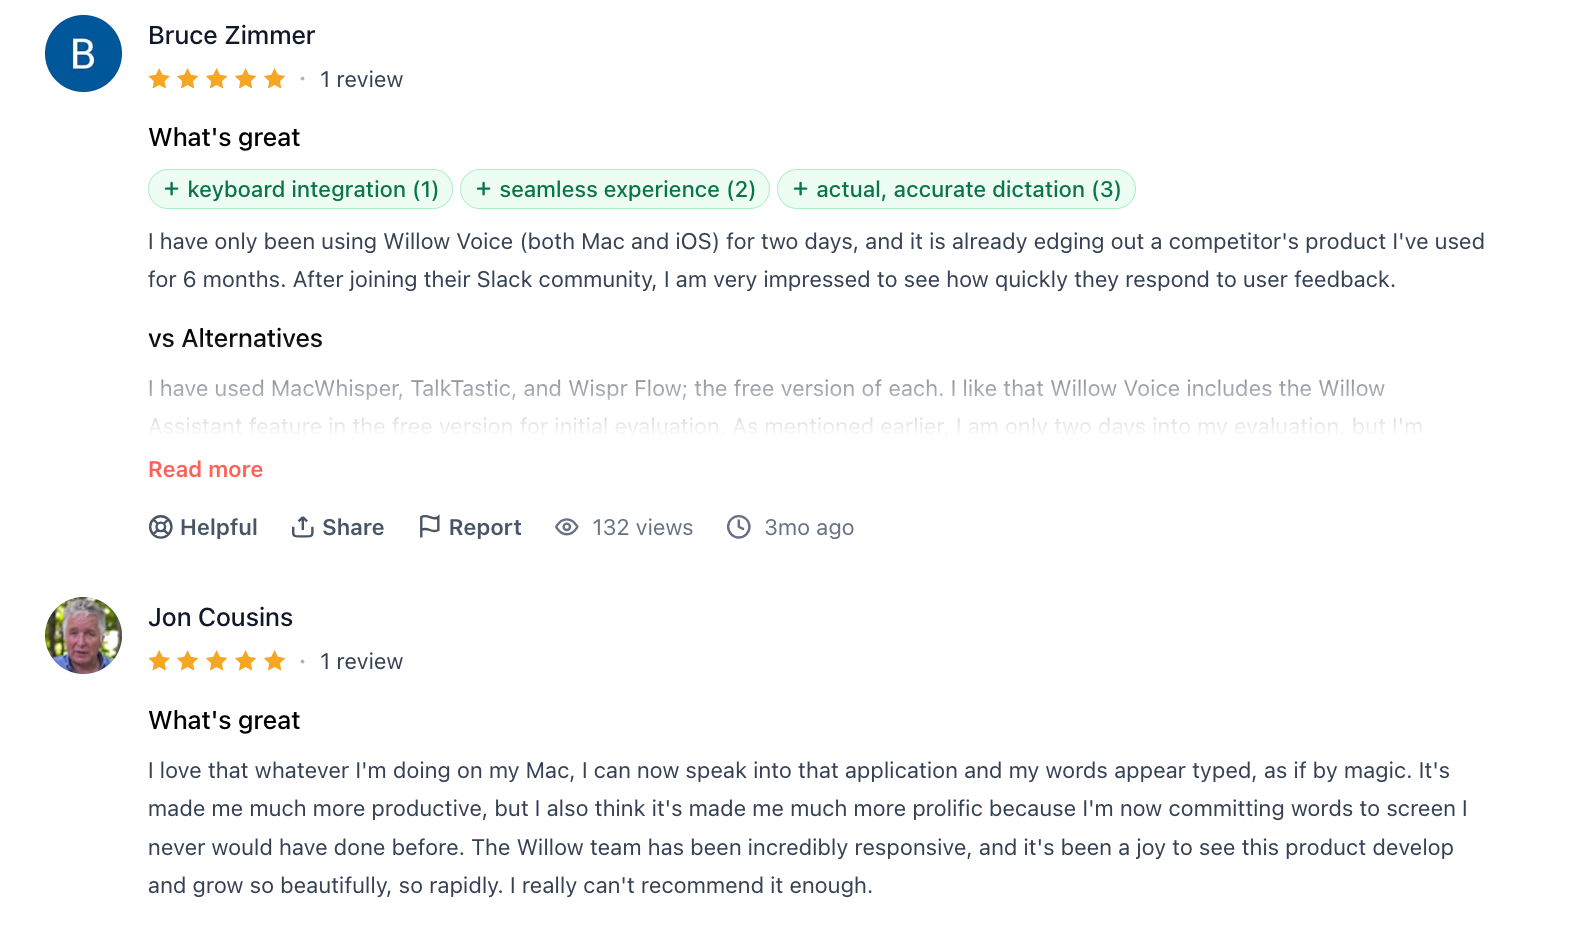Screen dimensions: 1592x928
Task: Expand the review with Read more
Action: 205,469
